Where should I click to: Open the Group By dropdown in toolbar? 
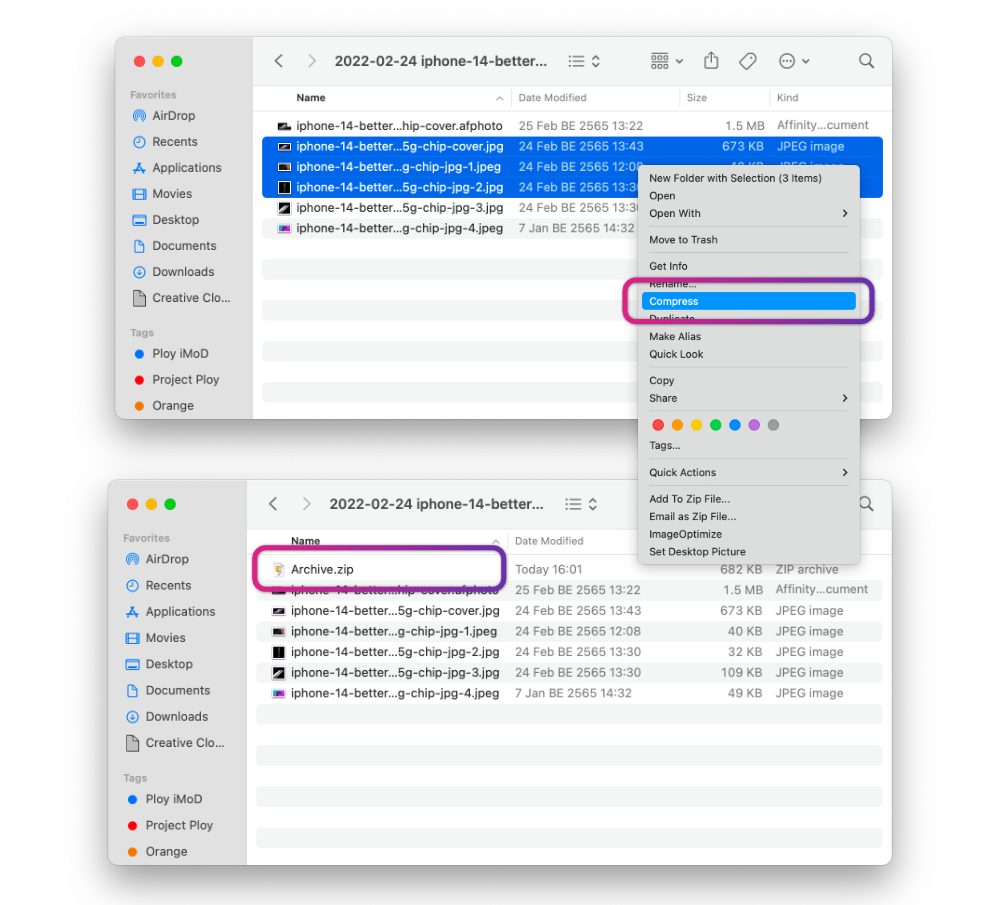[x=666, y=61]
